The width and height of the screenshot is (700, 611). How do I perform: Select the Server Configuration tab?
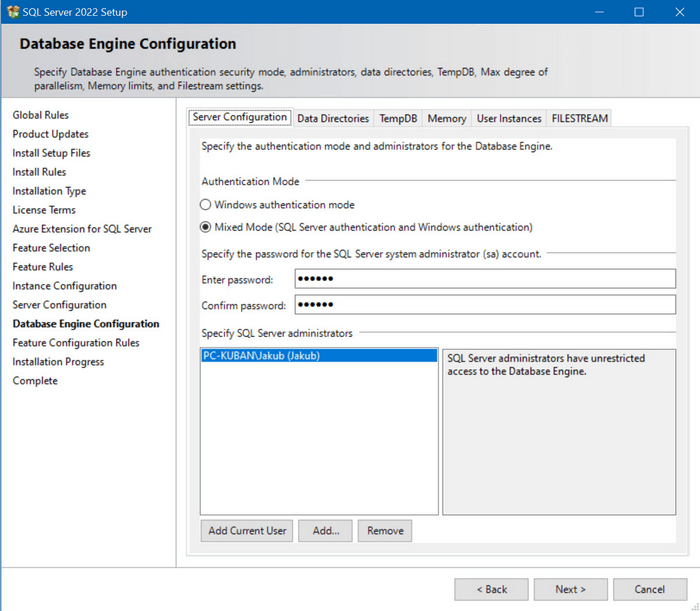(x=239, y=117)
